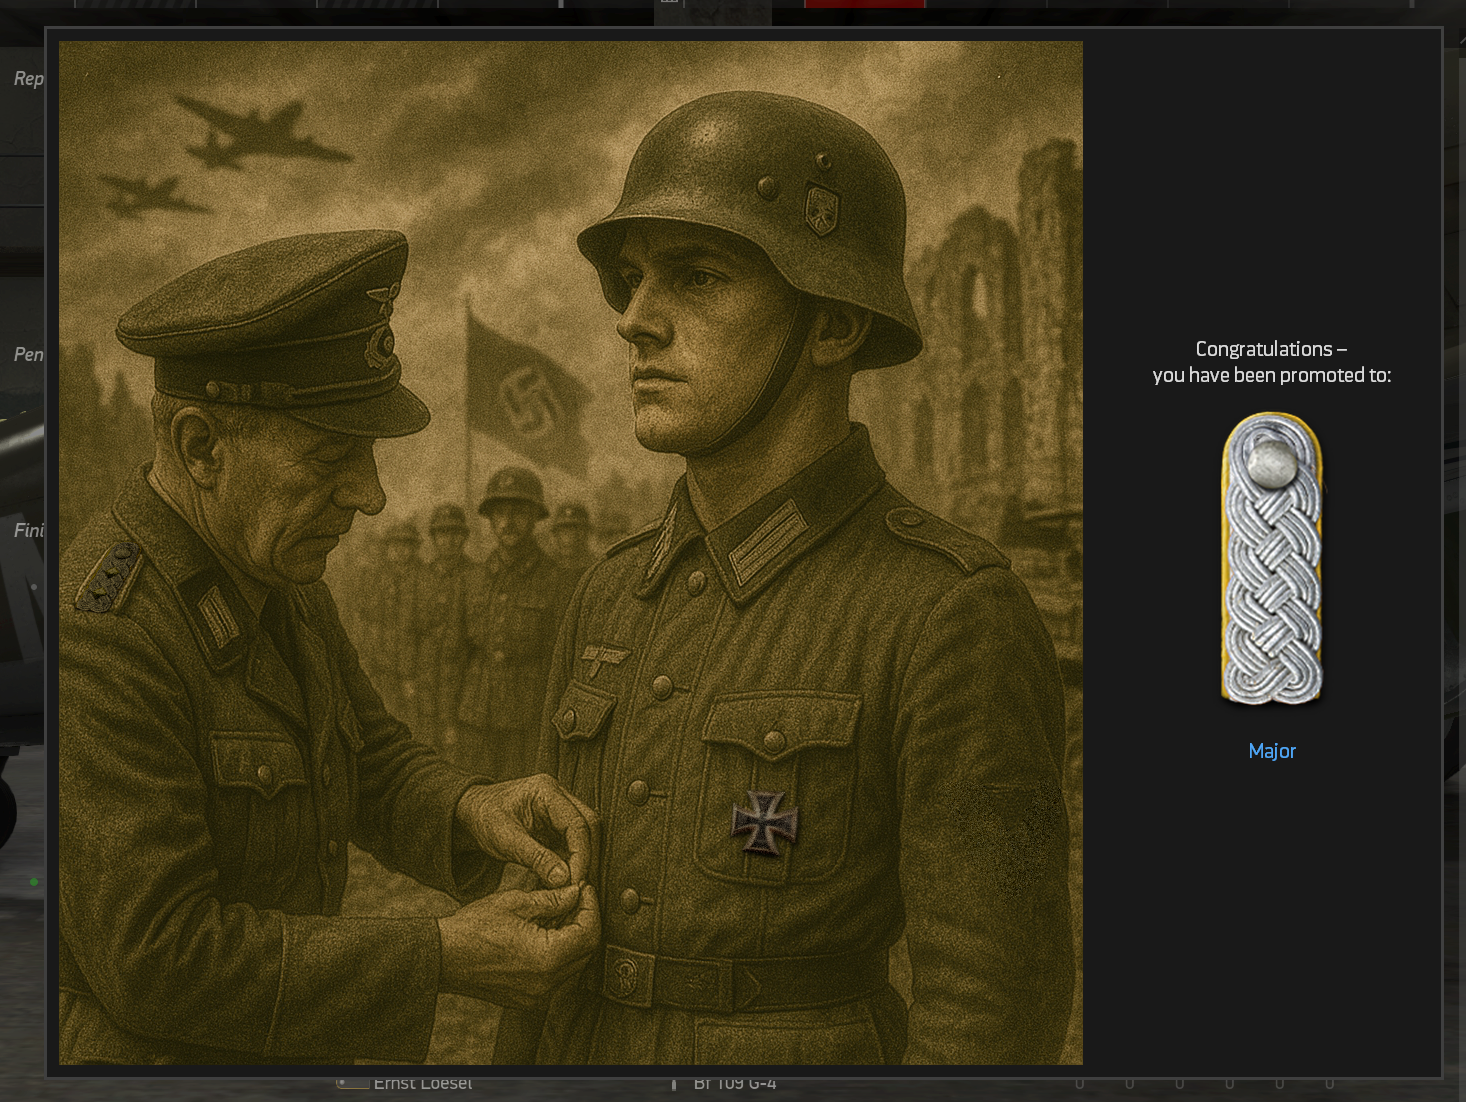
Task: Select pilot Ernst Loesel in background roster
Action: (422, 1084)
